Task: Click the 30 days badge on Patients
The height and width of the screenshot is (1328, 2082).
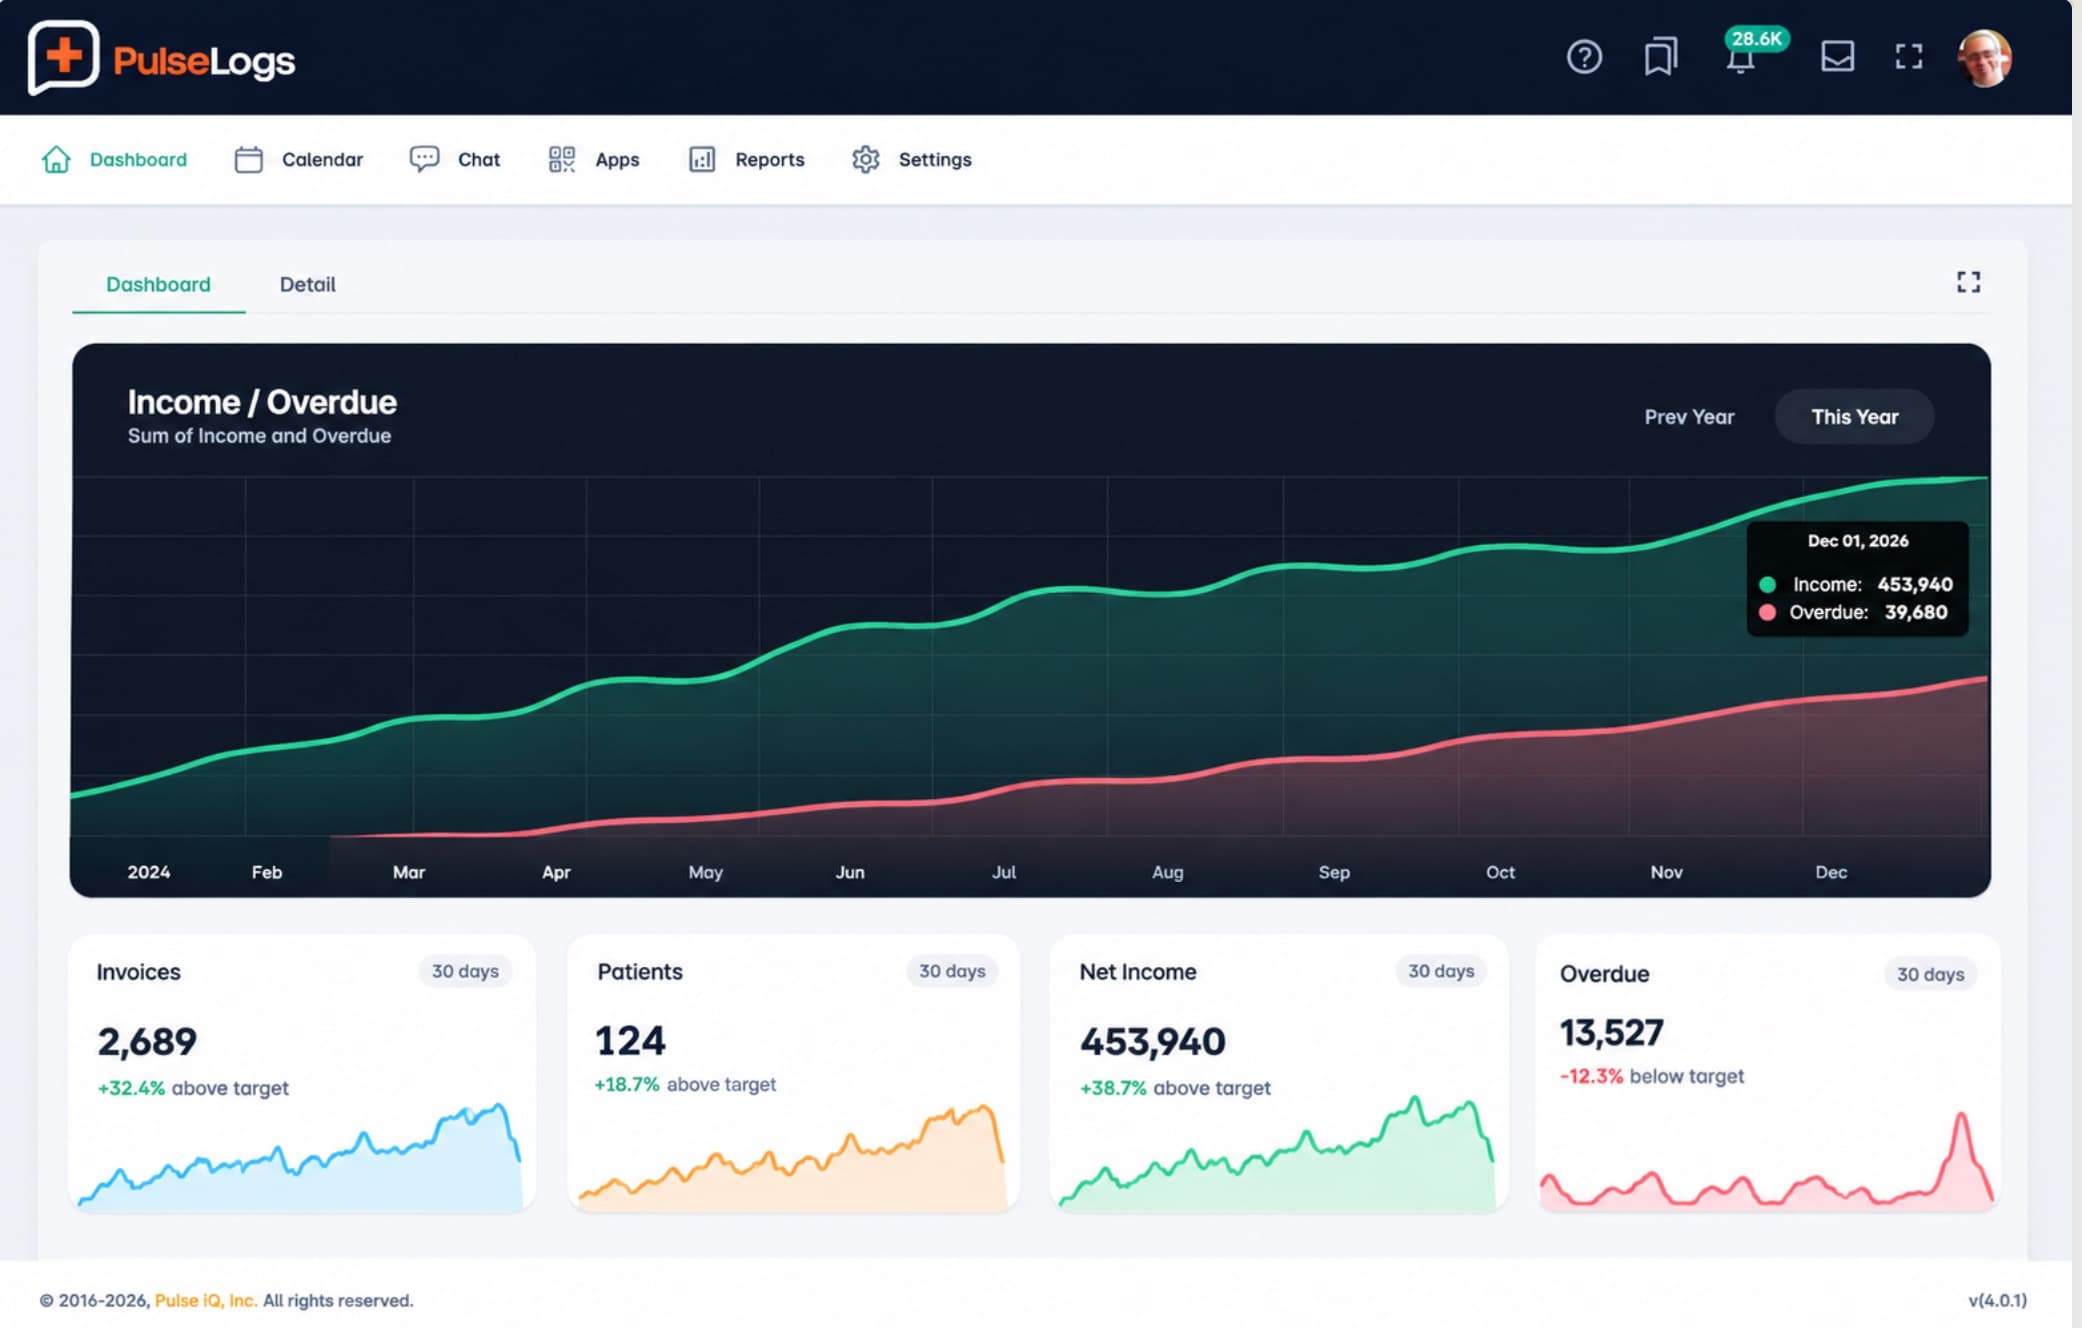Action: coord(952,971)
